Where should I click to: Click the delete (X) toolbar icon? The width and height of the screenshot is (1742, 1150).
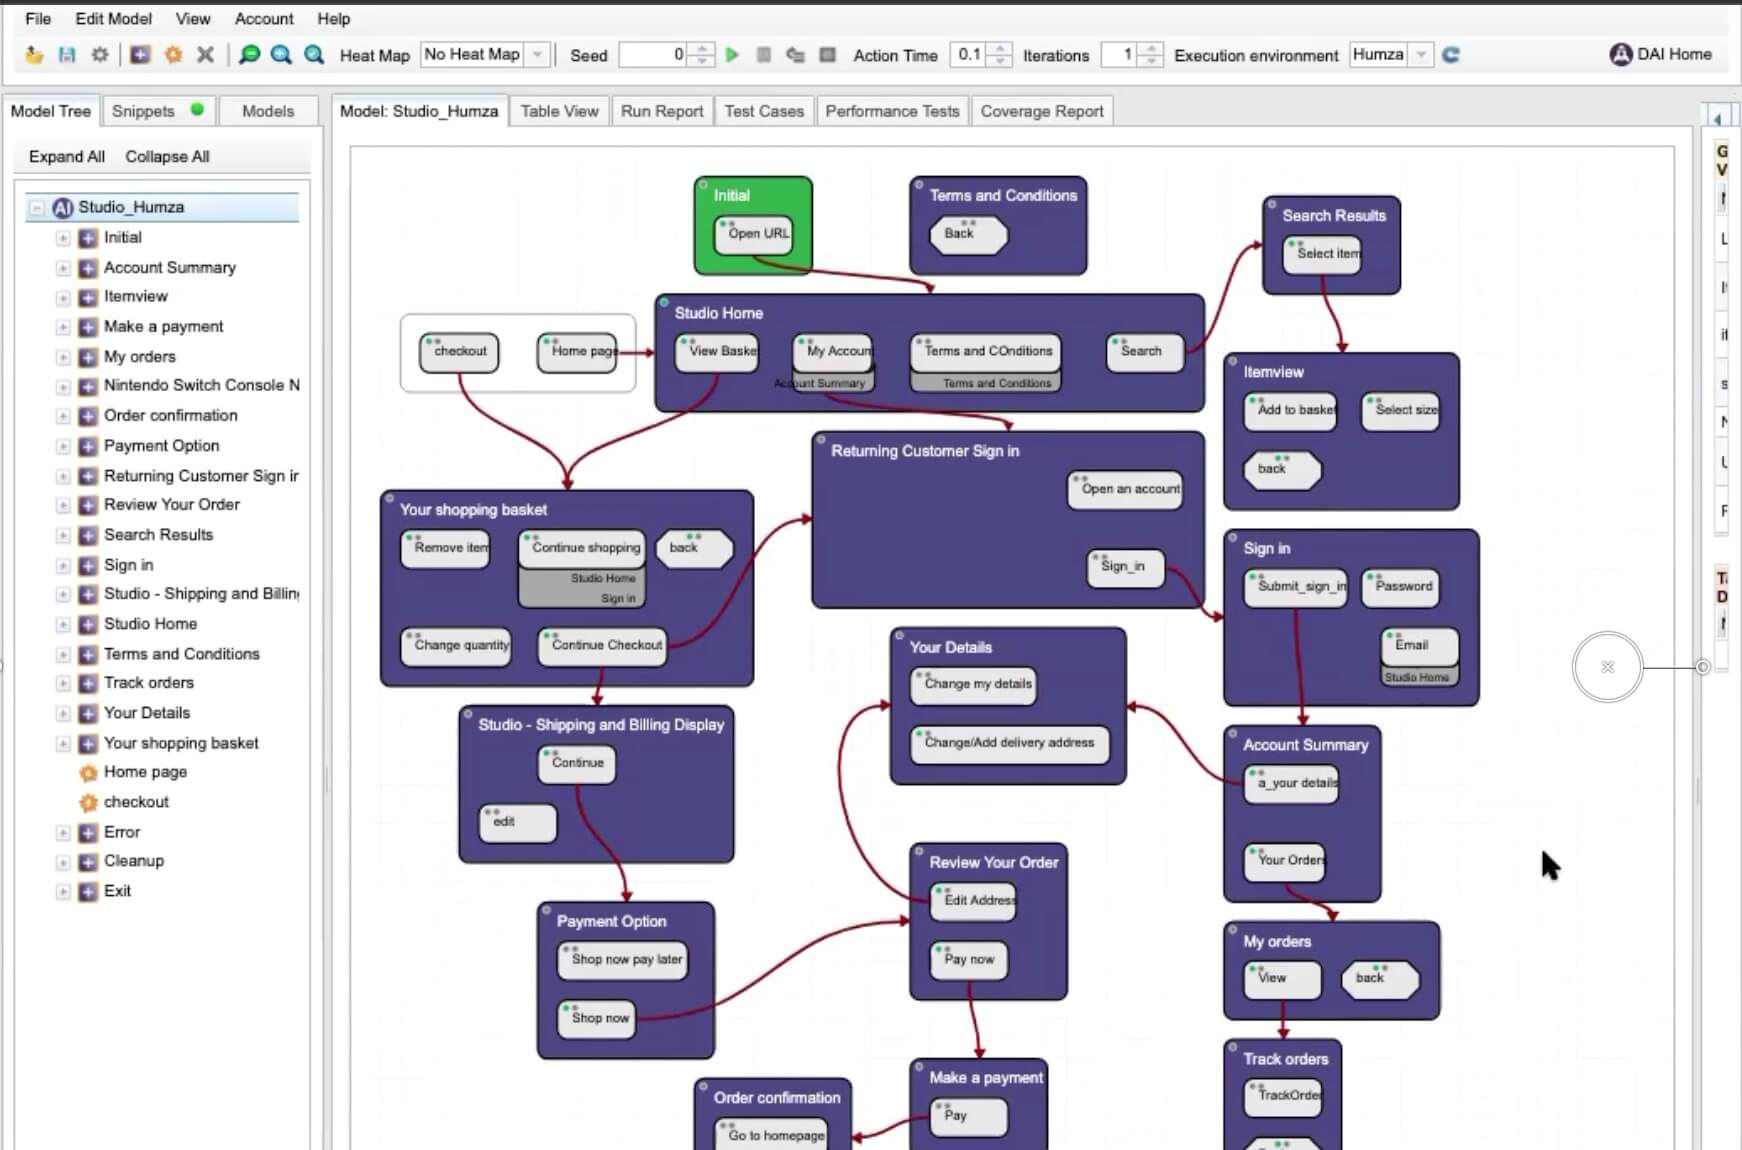click(x=206, y=55)
